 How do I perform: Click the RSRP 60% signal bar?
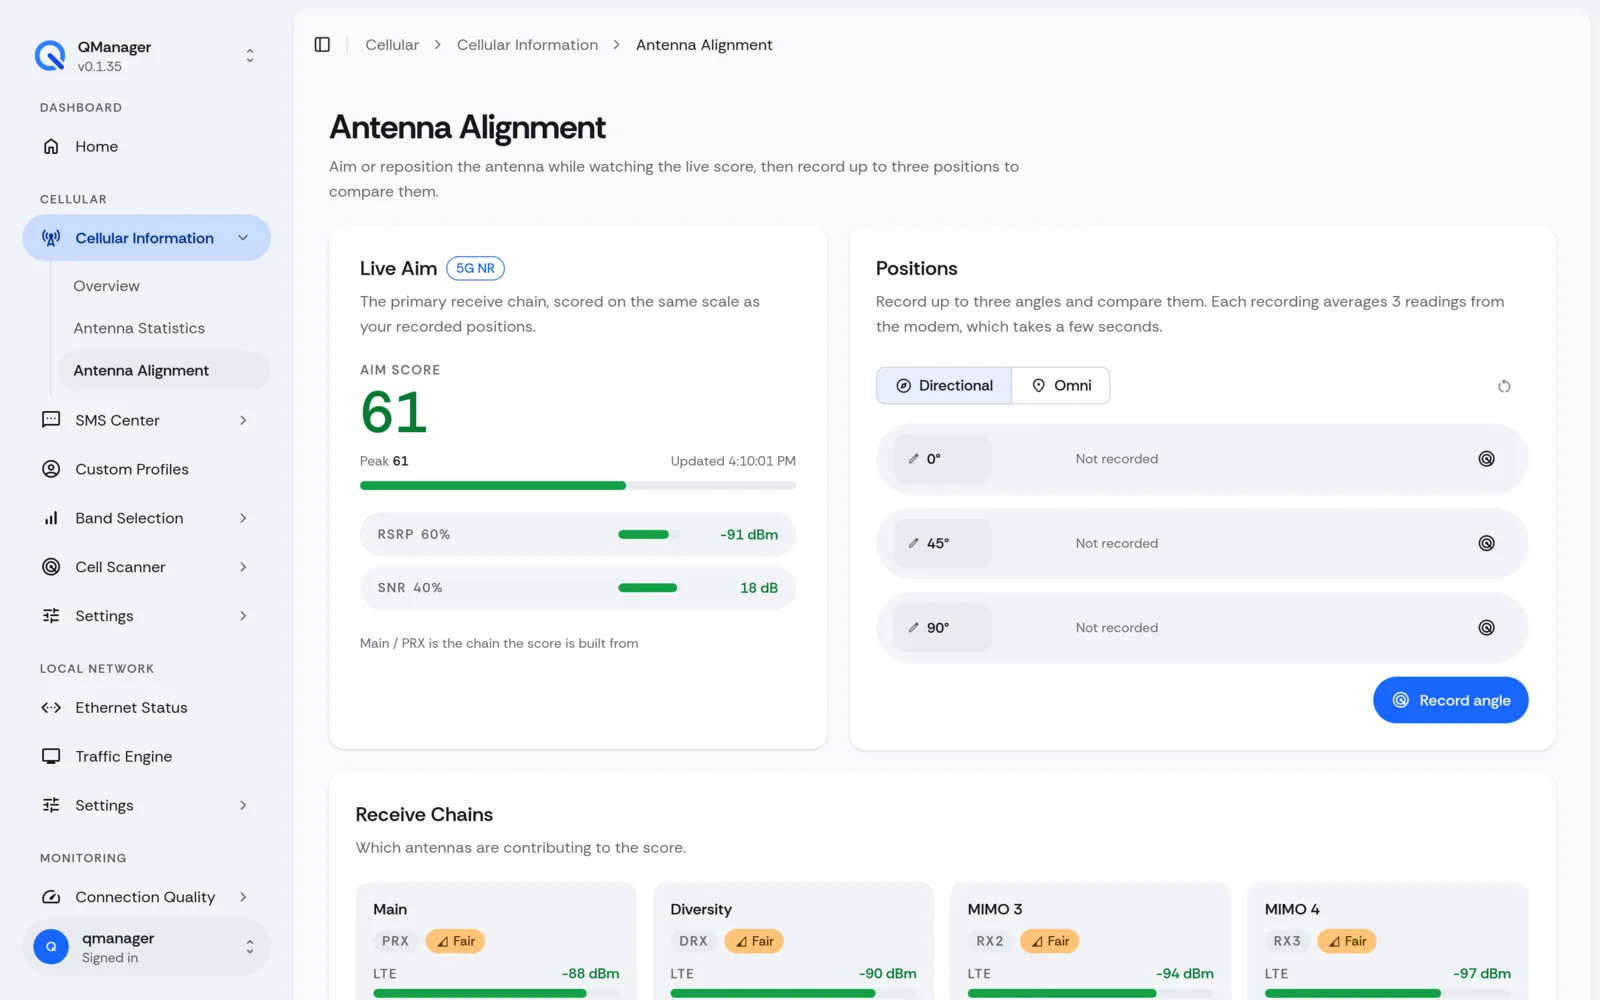point(648,535)
